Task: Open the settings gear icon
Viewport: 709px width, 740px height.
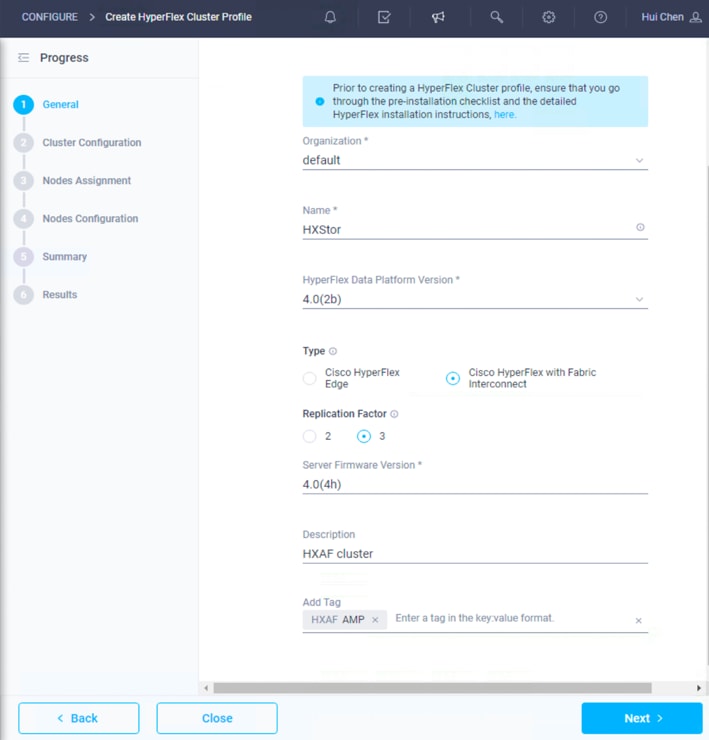Action: (549, 17)
